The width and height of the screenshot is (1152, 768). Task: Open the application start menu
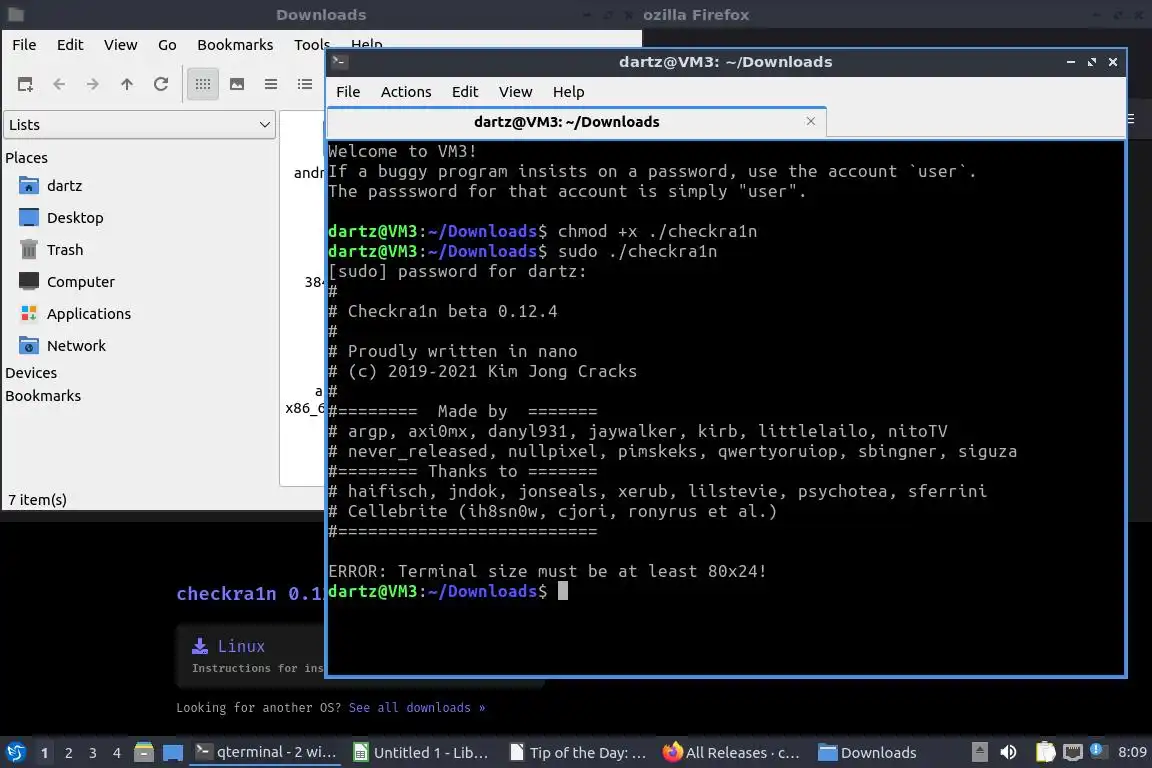coord(16,753)
